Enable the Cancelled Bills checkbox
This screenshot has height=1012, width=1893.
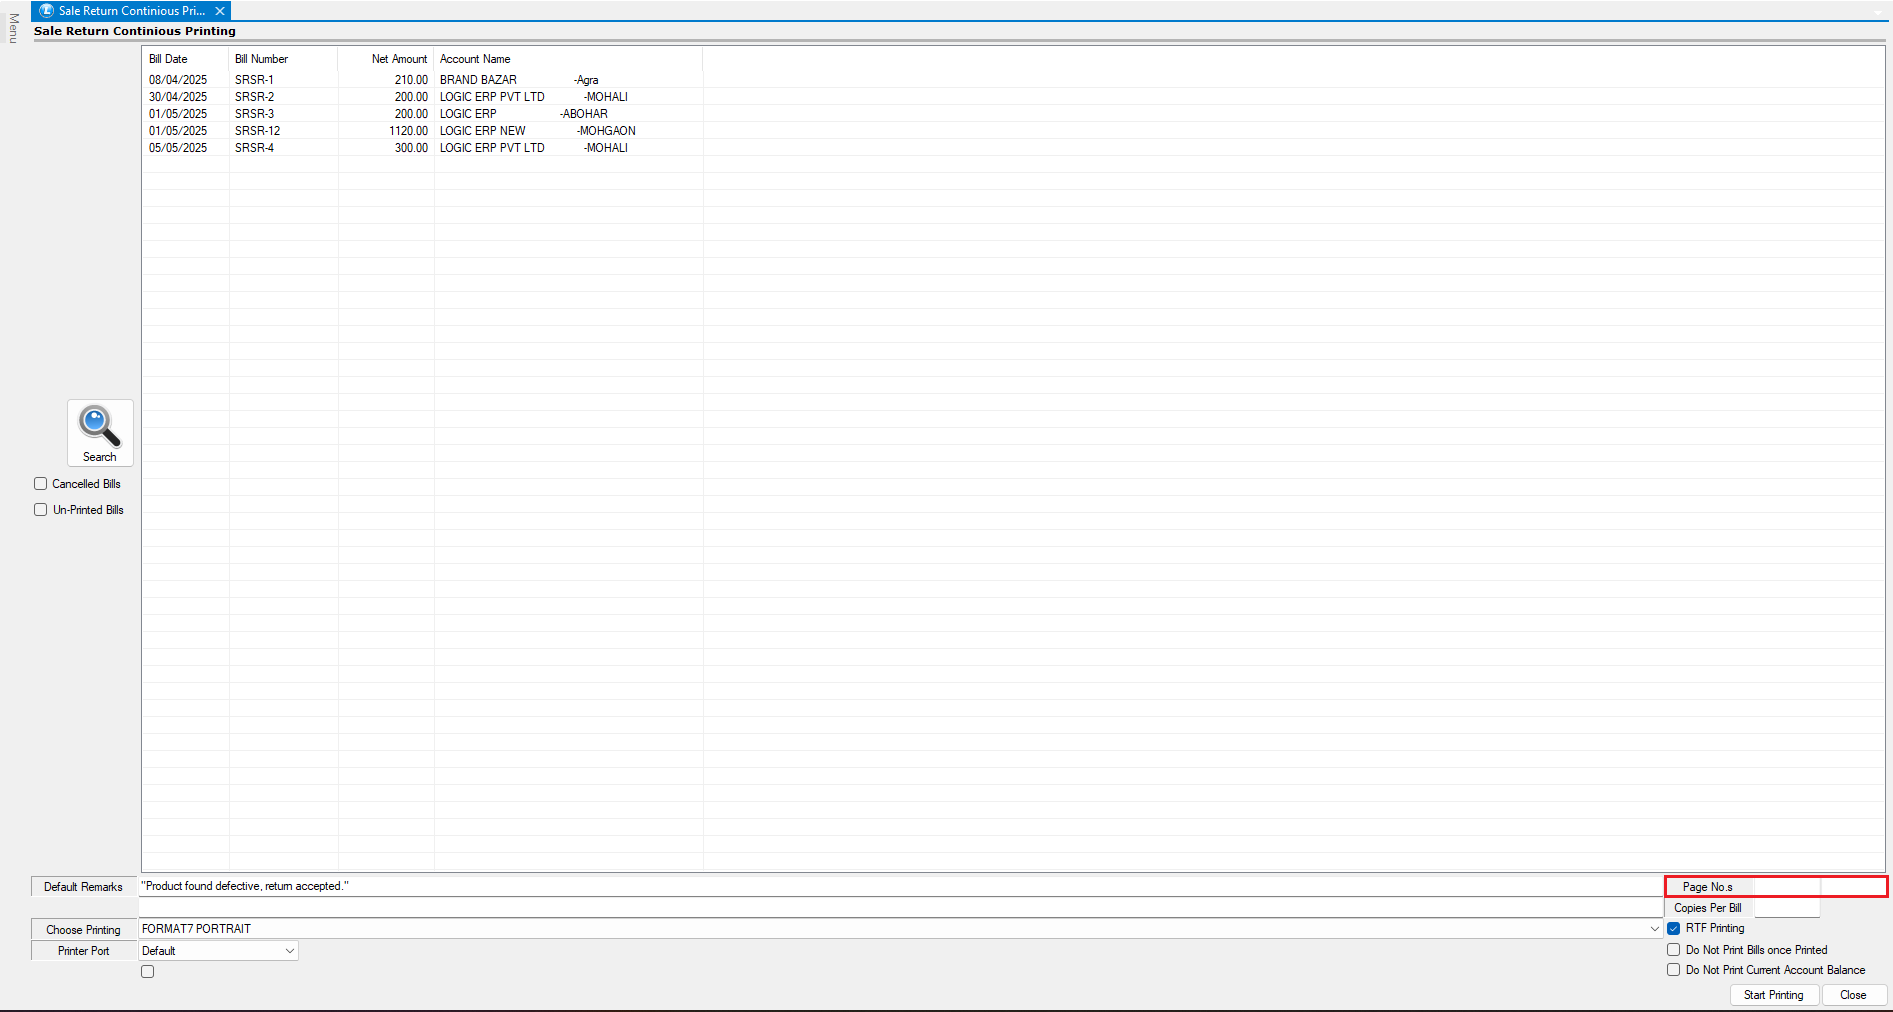tap(41, 484)
